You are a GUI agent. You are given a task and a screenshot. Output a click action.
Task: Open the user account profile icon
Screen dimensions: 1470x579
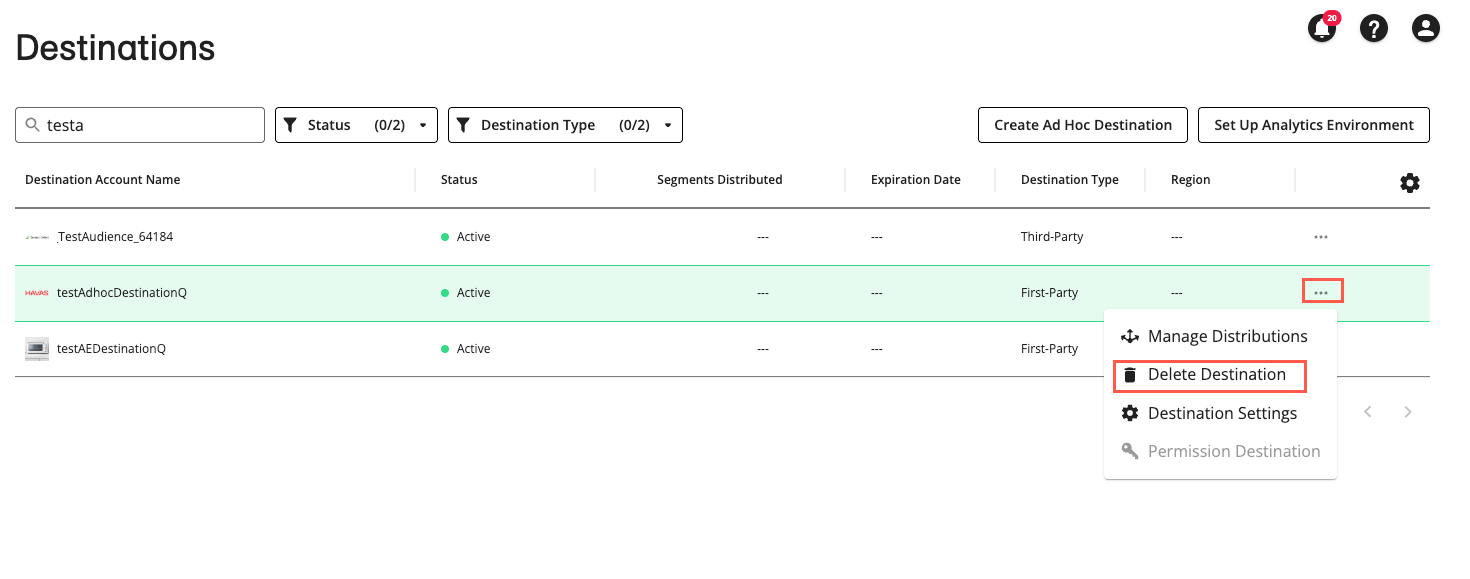click(x=1426, y=28)
